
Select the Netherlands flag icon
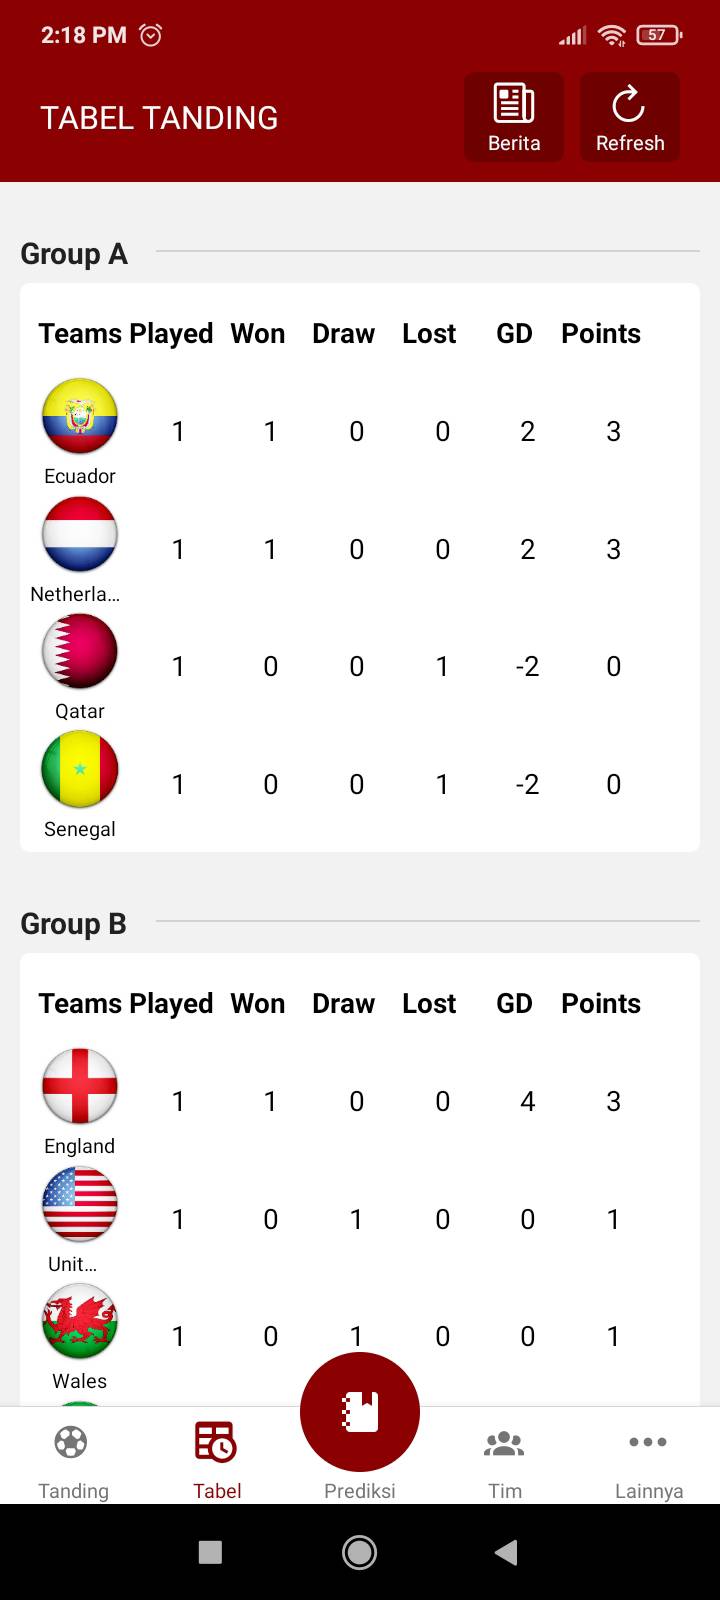point(80,534)
